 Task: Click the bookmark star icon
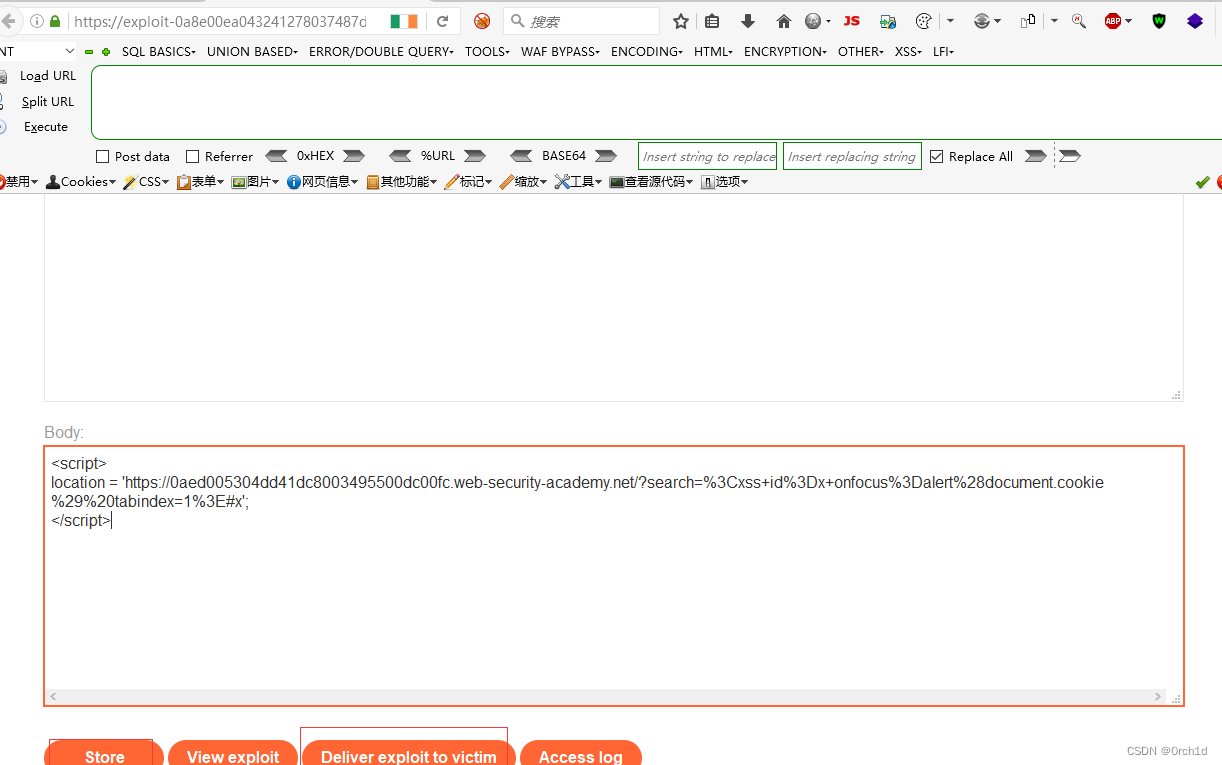[681, 21]
